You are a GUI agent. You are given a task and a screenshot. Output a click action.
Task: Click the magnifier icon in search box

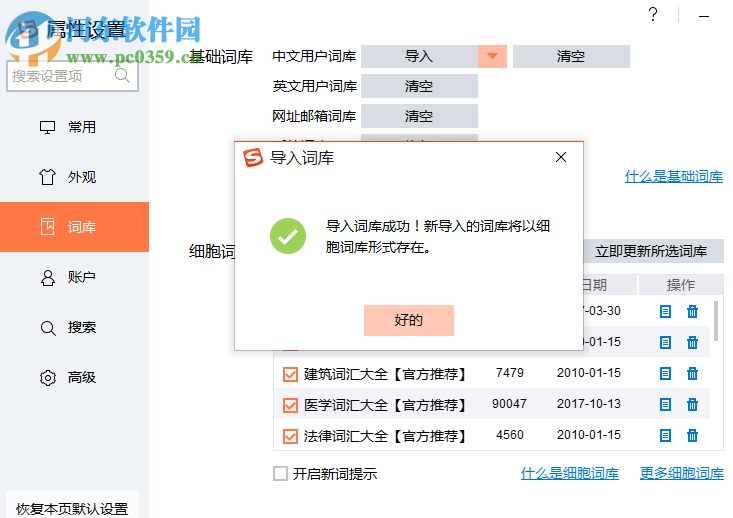(x=122, y=75)
